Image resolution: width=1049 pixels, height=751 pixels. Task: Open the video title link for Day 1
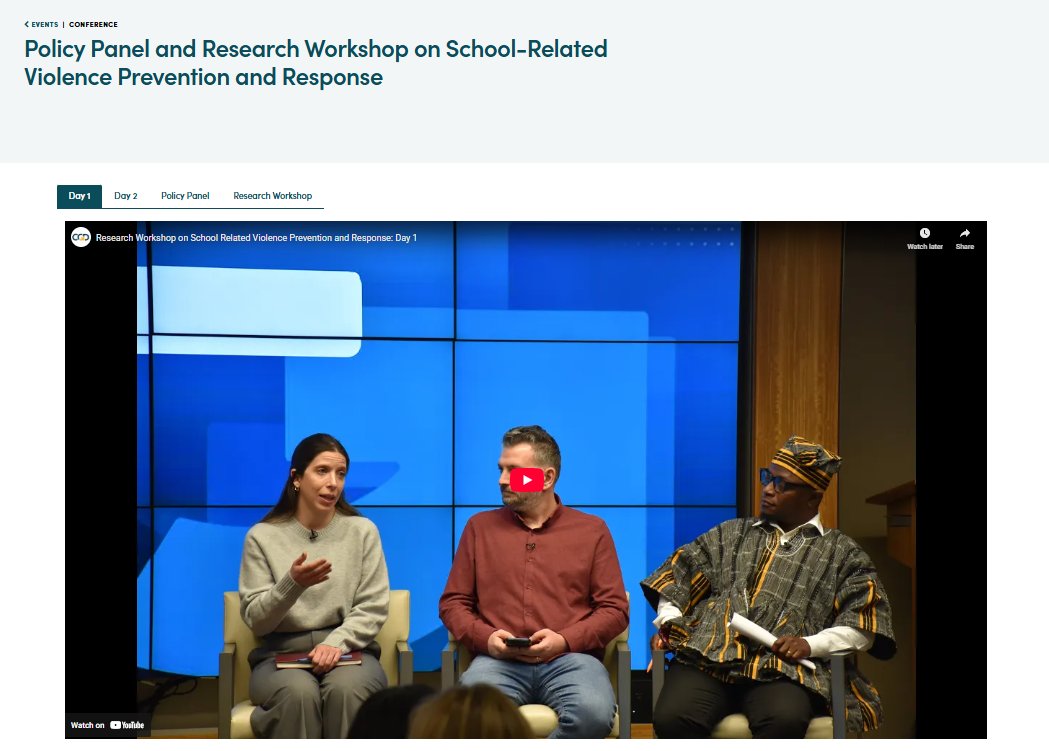click(x=256, y=237)
